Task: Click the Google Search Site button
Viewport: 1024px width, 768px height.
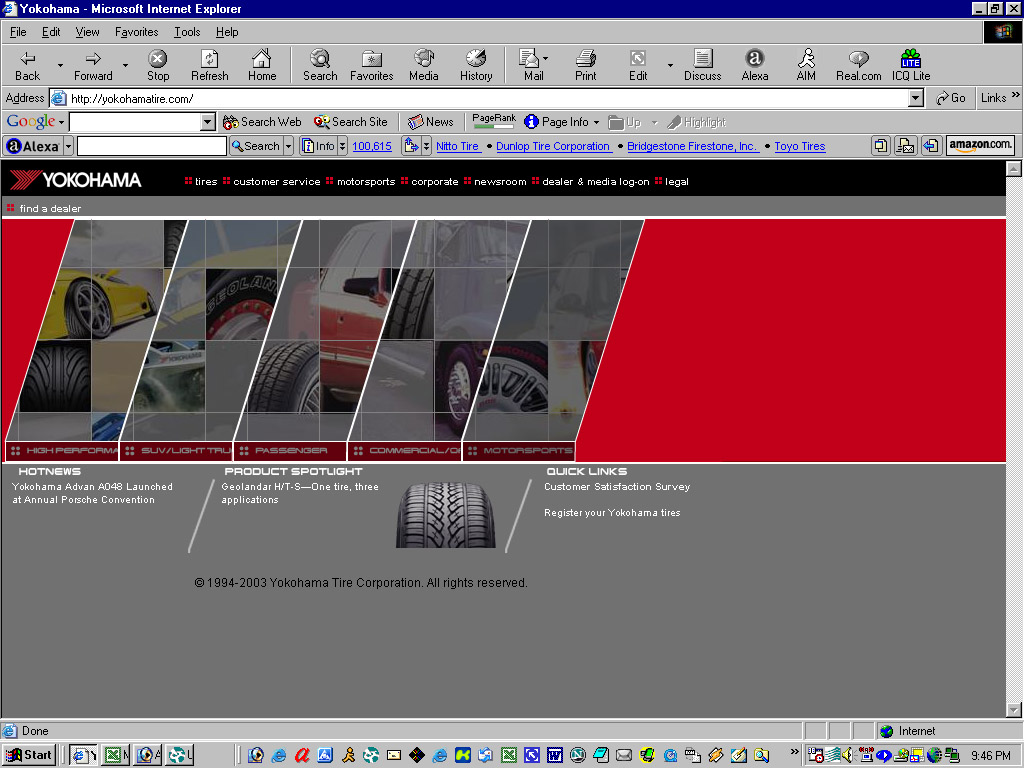Action: click(351, 122)
